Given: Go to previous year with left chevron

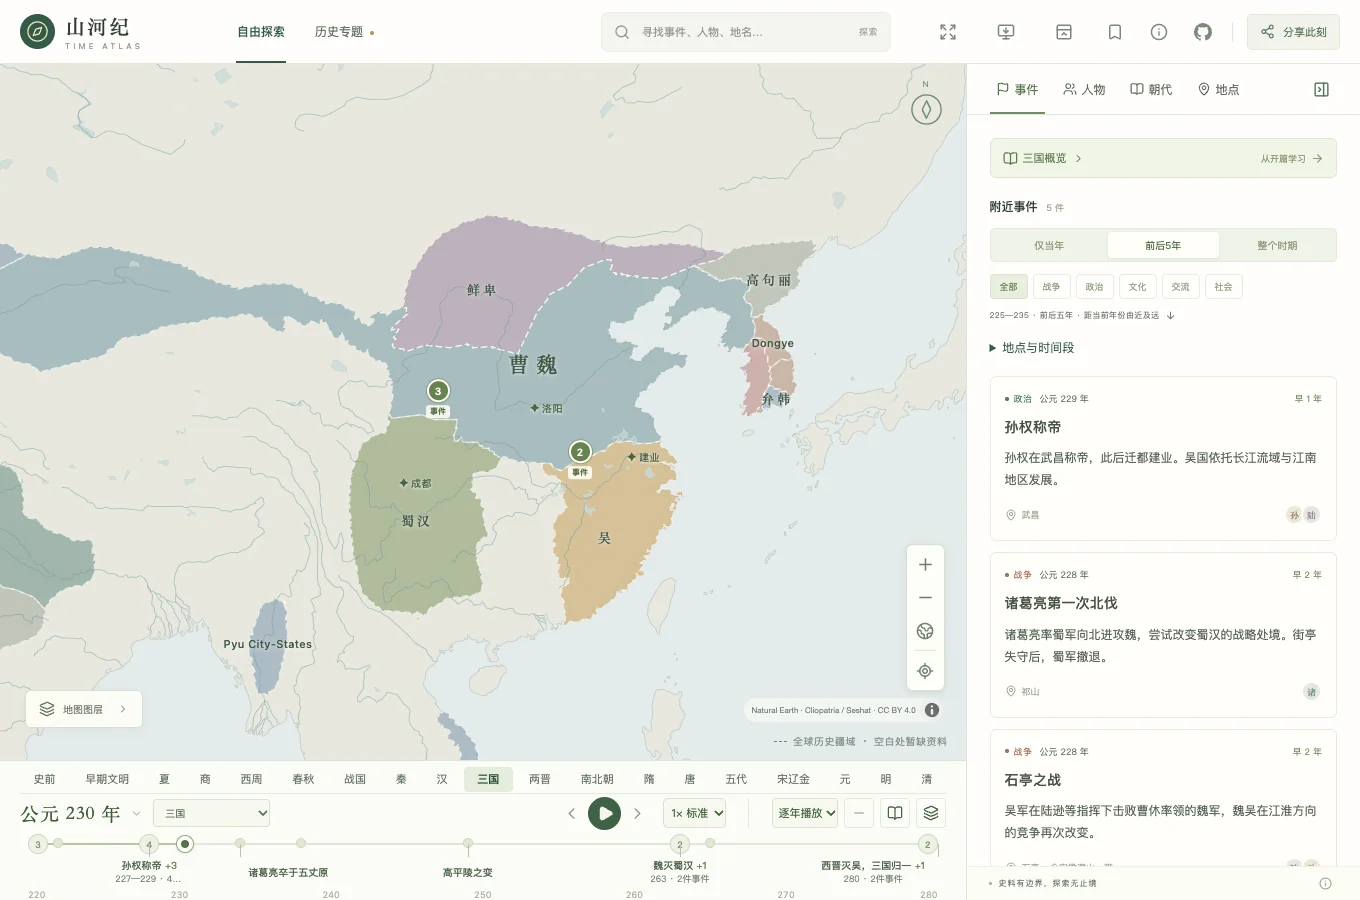Looking at the screenshot, I should tap(571, 813).
